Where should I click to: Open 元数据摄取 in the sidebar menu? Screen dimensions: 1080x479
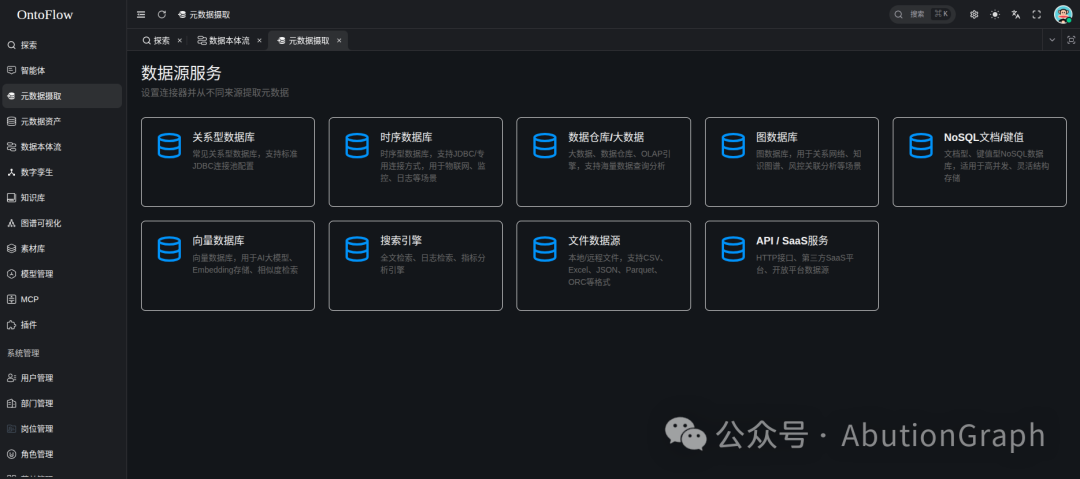[62, 96]
